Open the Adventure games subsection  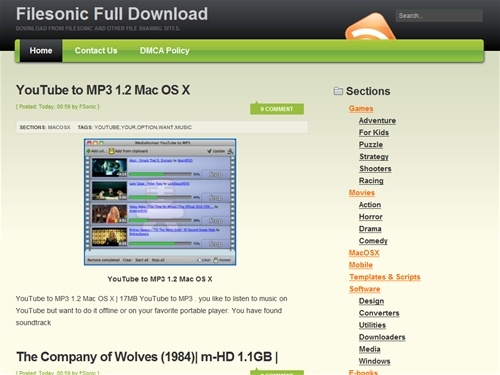click(377, 120)
